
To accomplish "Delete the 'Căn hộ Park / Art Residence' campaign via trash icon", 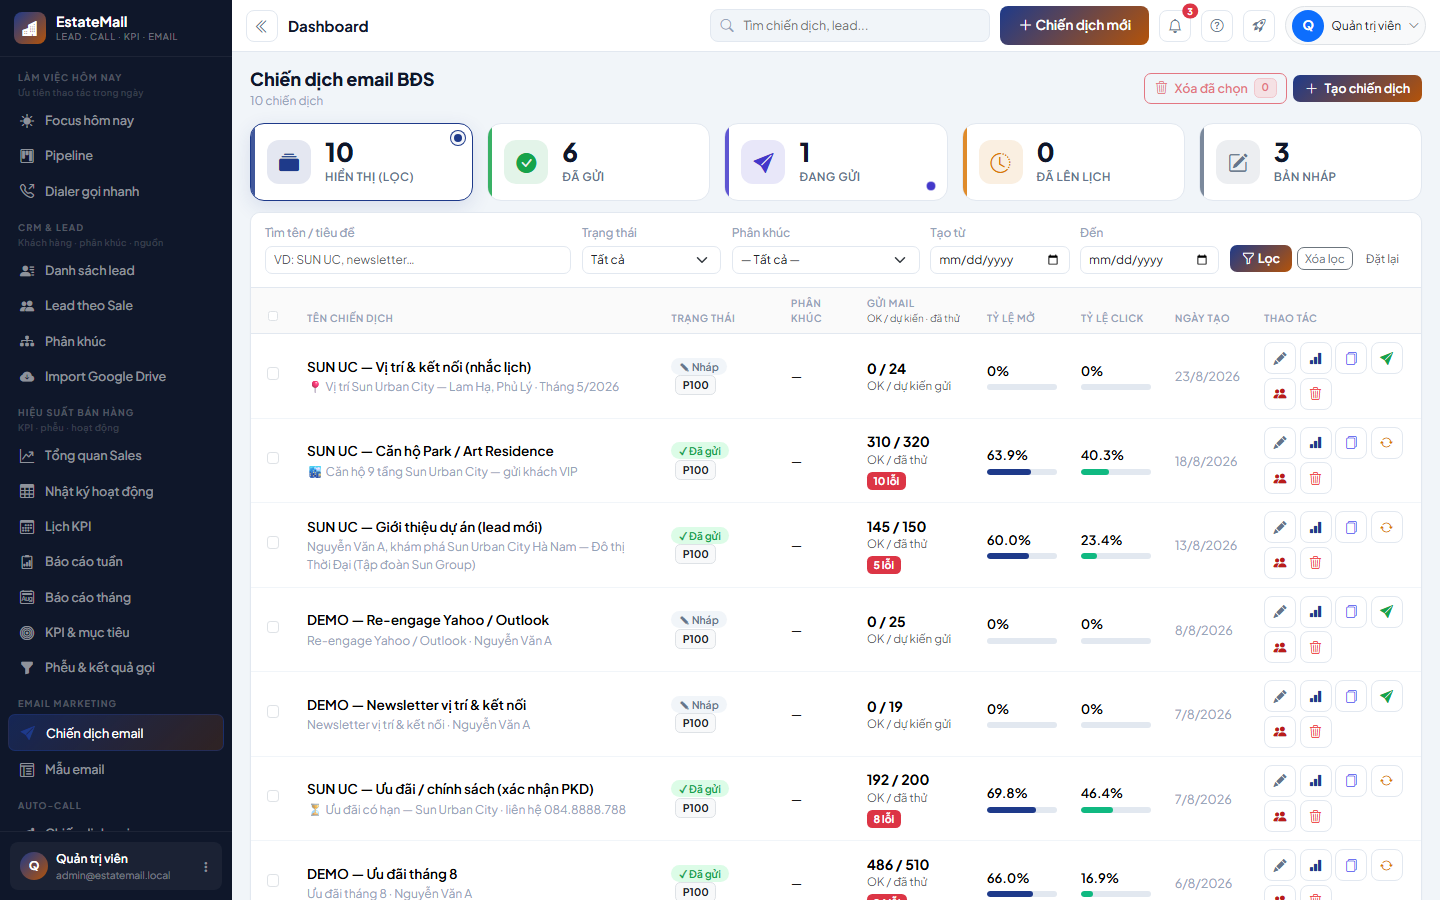I will 1315,479.
